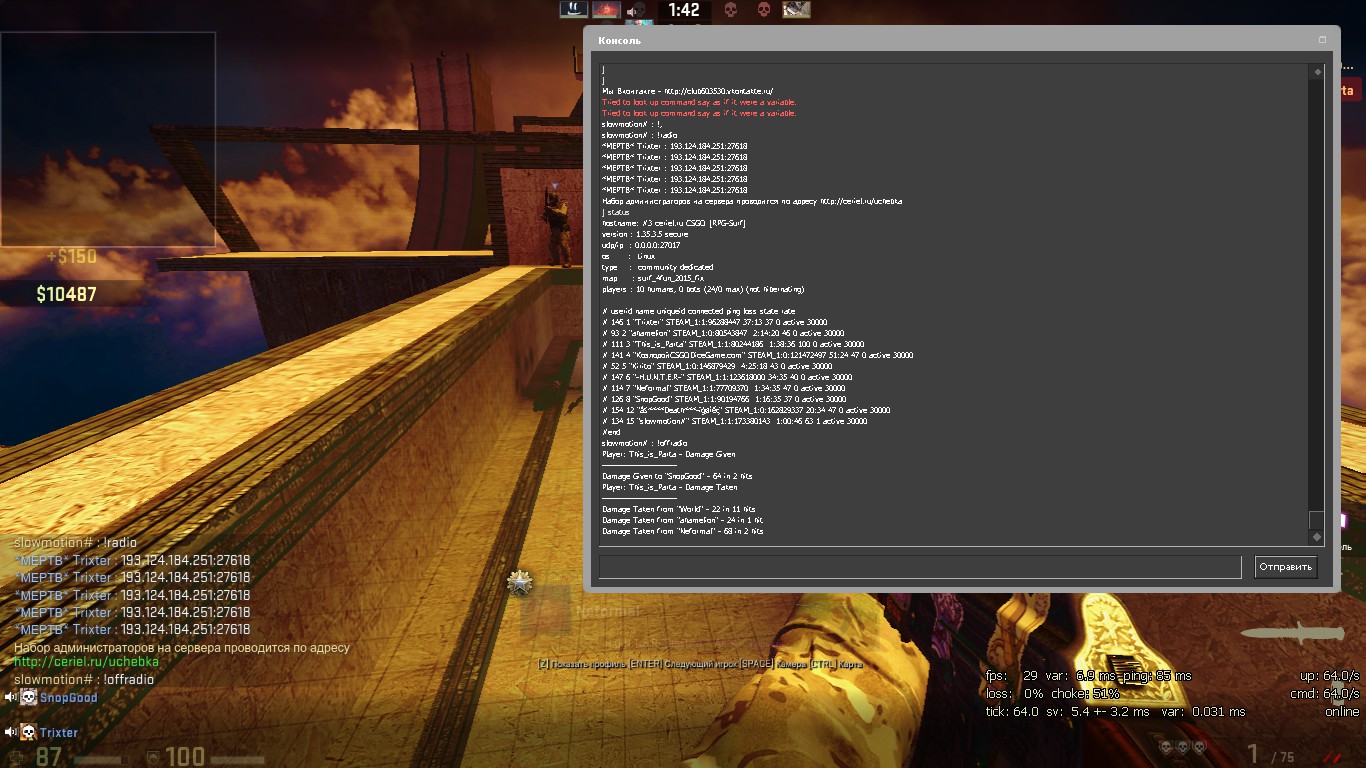The image size is (1366, 768).
Task: Click the console 'type : community dedicated' line
Action: (658, 267)
